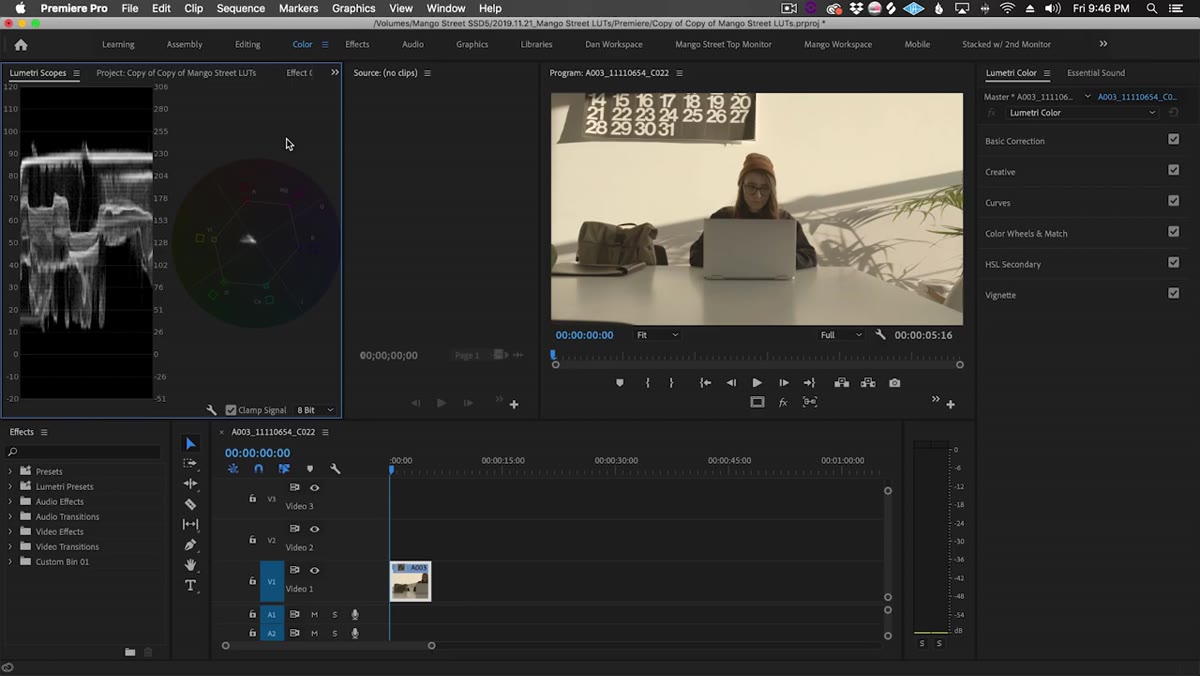Open the Markers menu
Screen dimensions: 1200x676
pos(298,8)
